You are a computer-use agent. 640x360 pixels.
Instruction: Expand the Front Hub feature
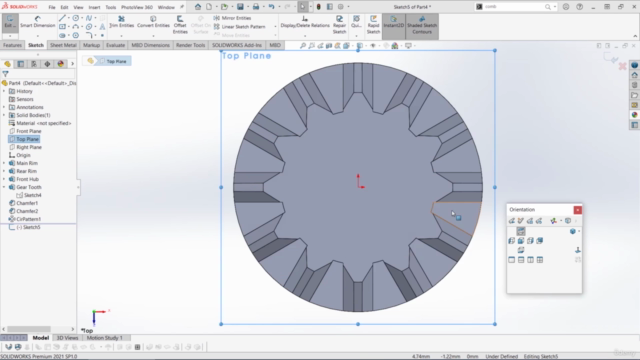[x=4, y=179]
